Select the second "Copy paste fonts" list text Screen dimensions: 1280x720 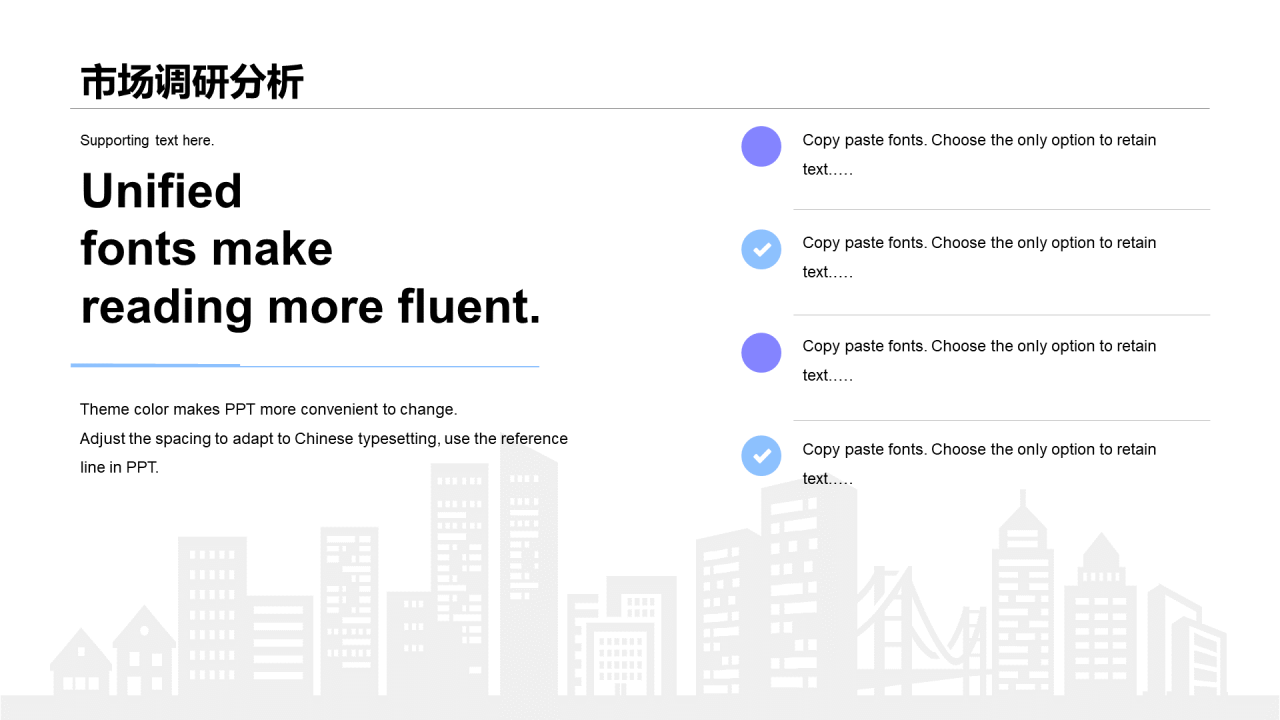(979, 257)
